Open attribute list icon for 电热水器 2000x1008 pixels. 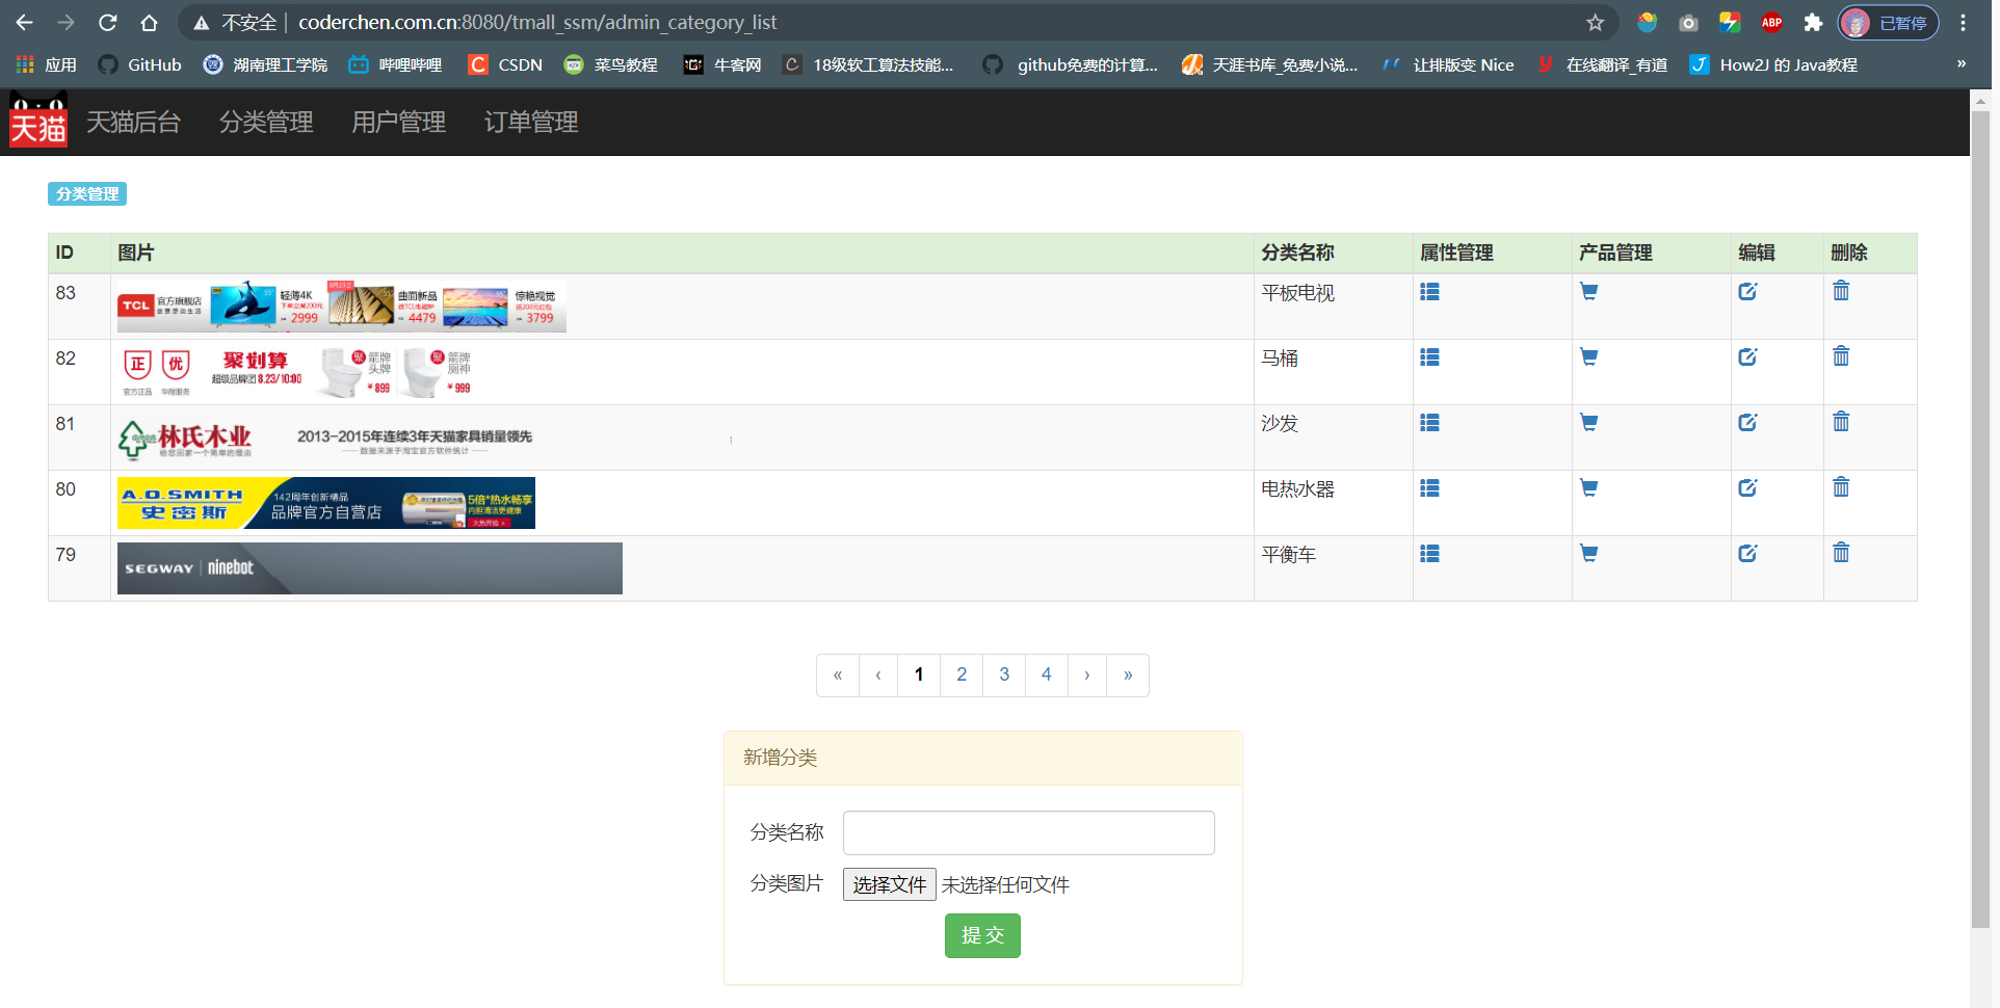[x=1429, y=488]
